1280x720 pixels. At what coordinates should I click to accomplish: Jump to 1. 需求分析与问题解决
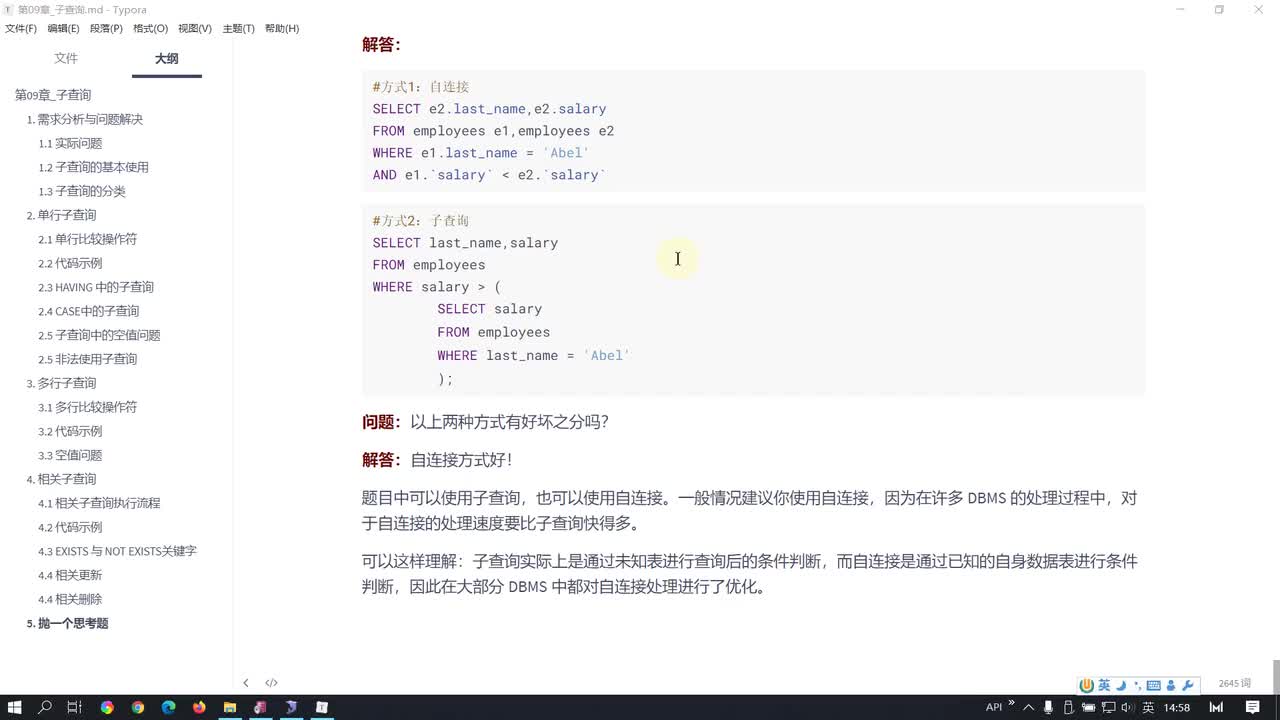(x=85, y=119)
